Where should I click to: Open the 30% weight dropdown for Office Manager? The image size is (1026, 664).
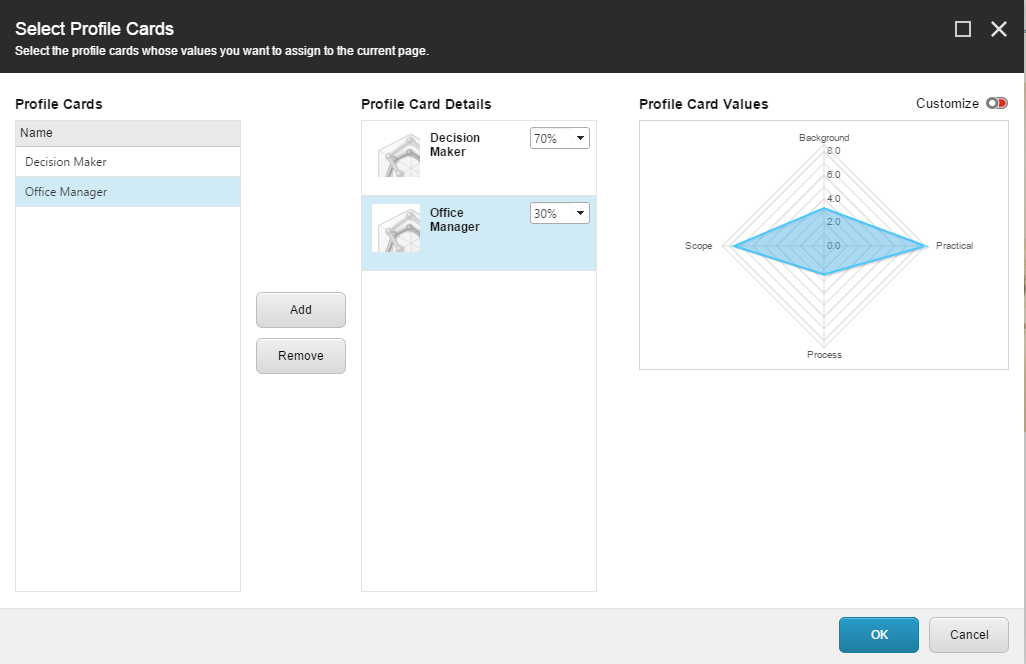pyautogui.click(x=580, y=212)
